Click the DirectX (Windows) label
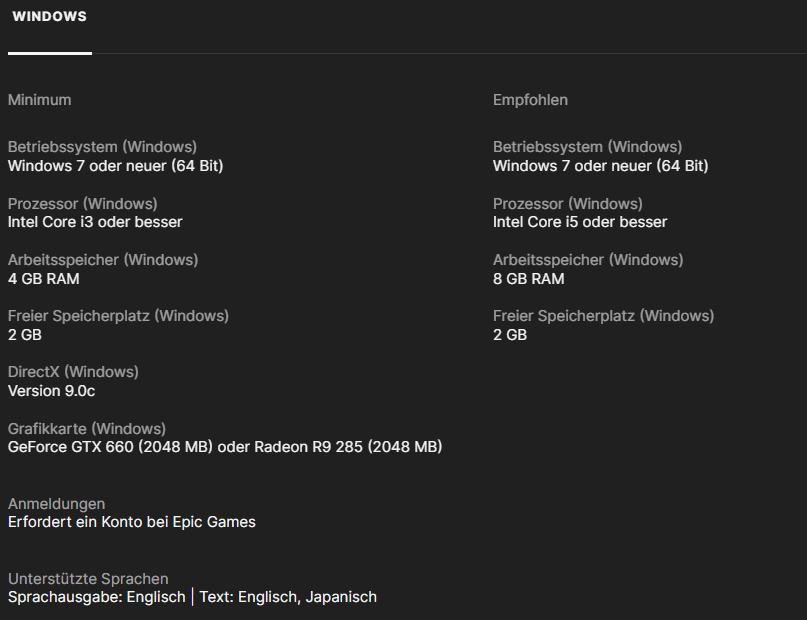The image size is (807, 620). (73, 372)
